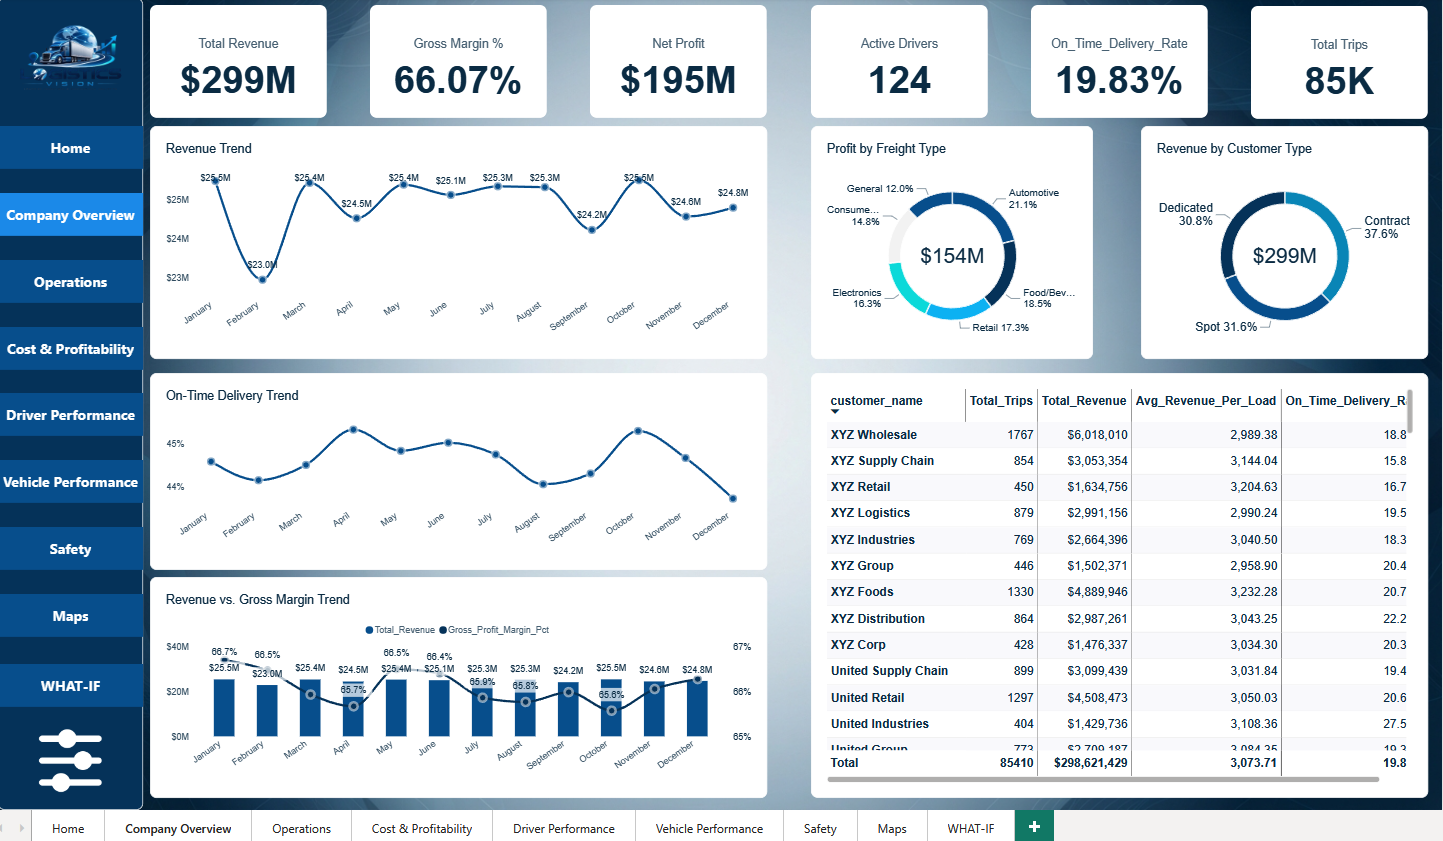Switch to the WHAT-IF bottom page tab
Image resolution: width=1443 pixels, height=841 pixels.
tap(971, 828)
